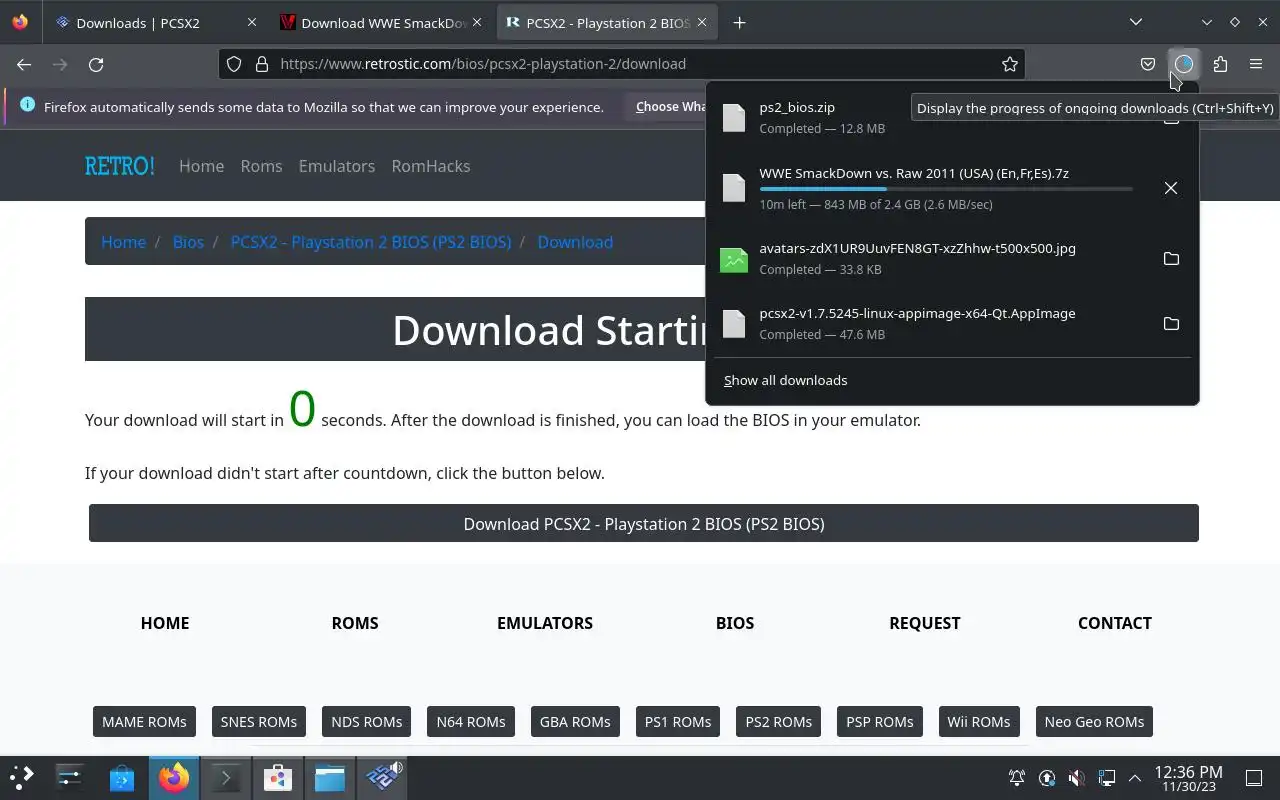
Task: Open Emulators in the site navbar
Action: 337,166
